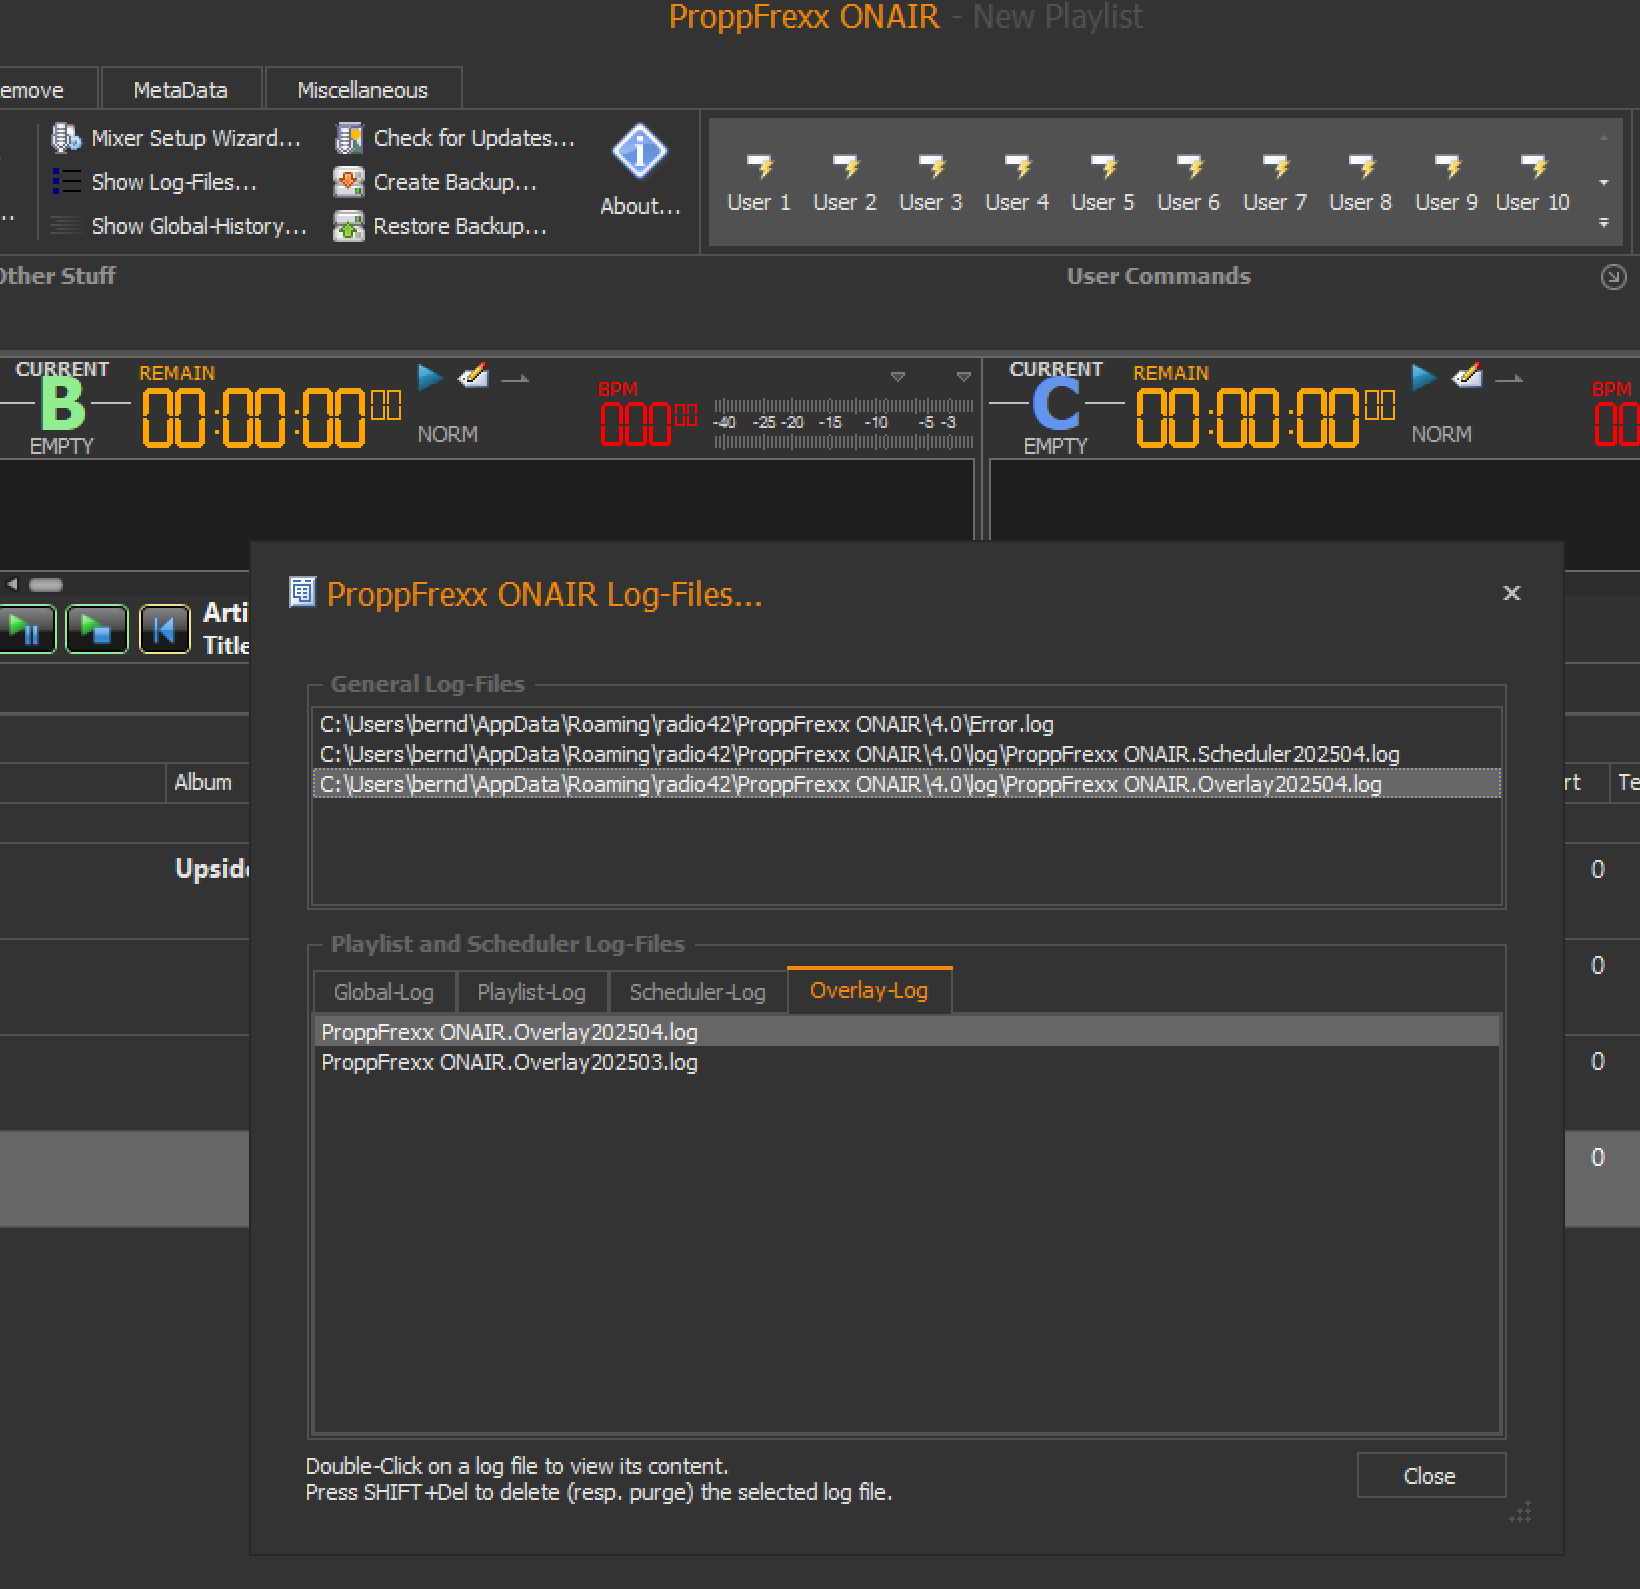Select the Overlay202503.log file entry
This screenshot has width=1640, height=1589.
click(509, 1062)
